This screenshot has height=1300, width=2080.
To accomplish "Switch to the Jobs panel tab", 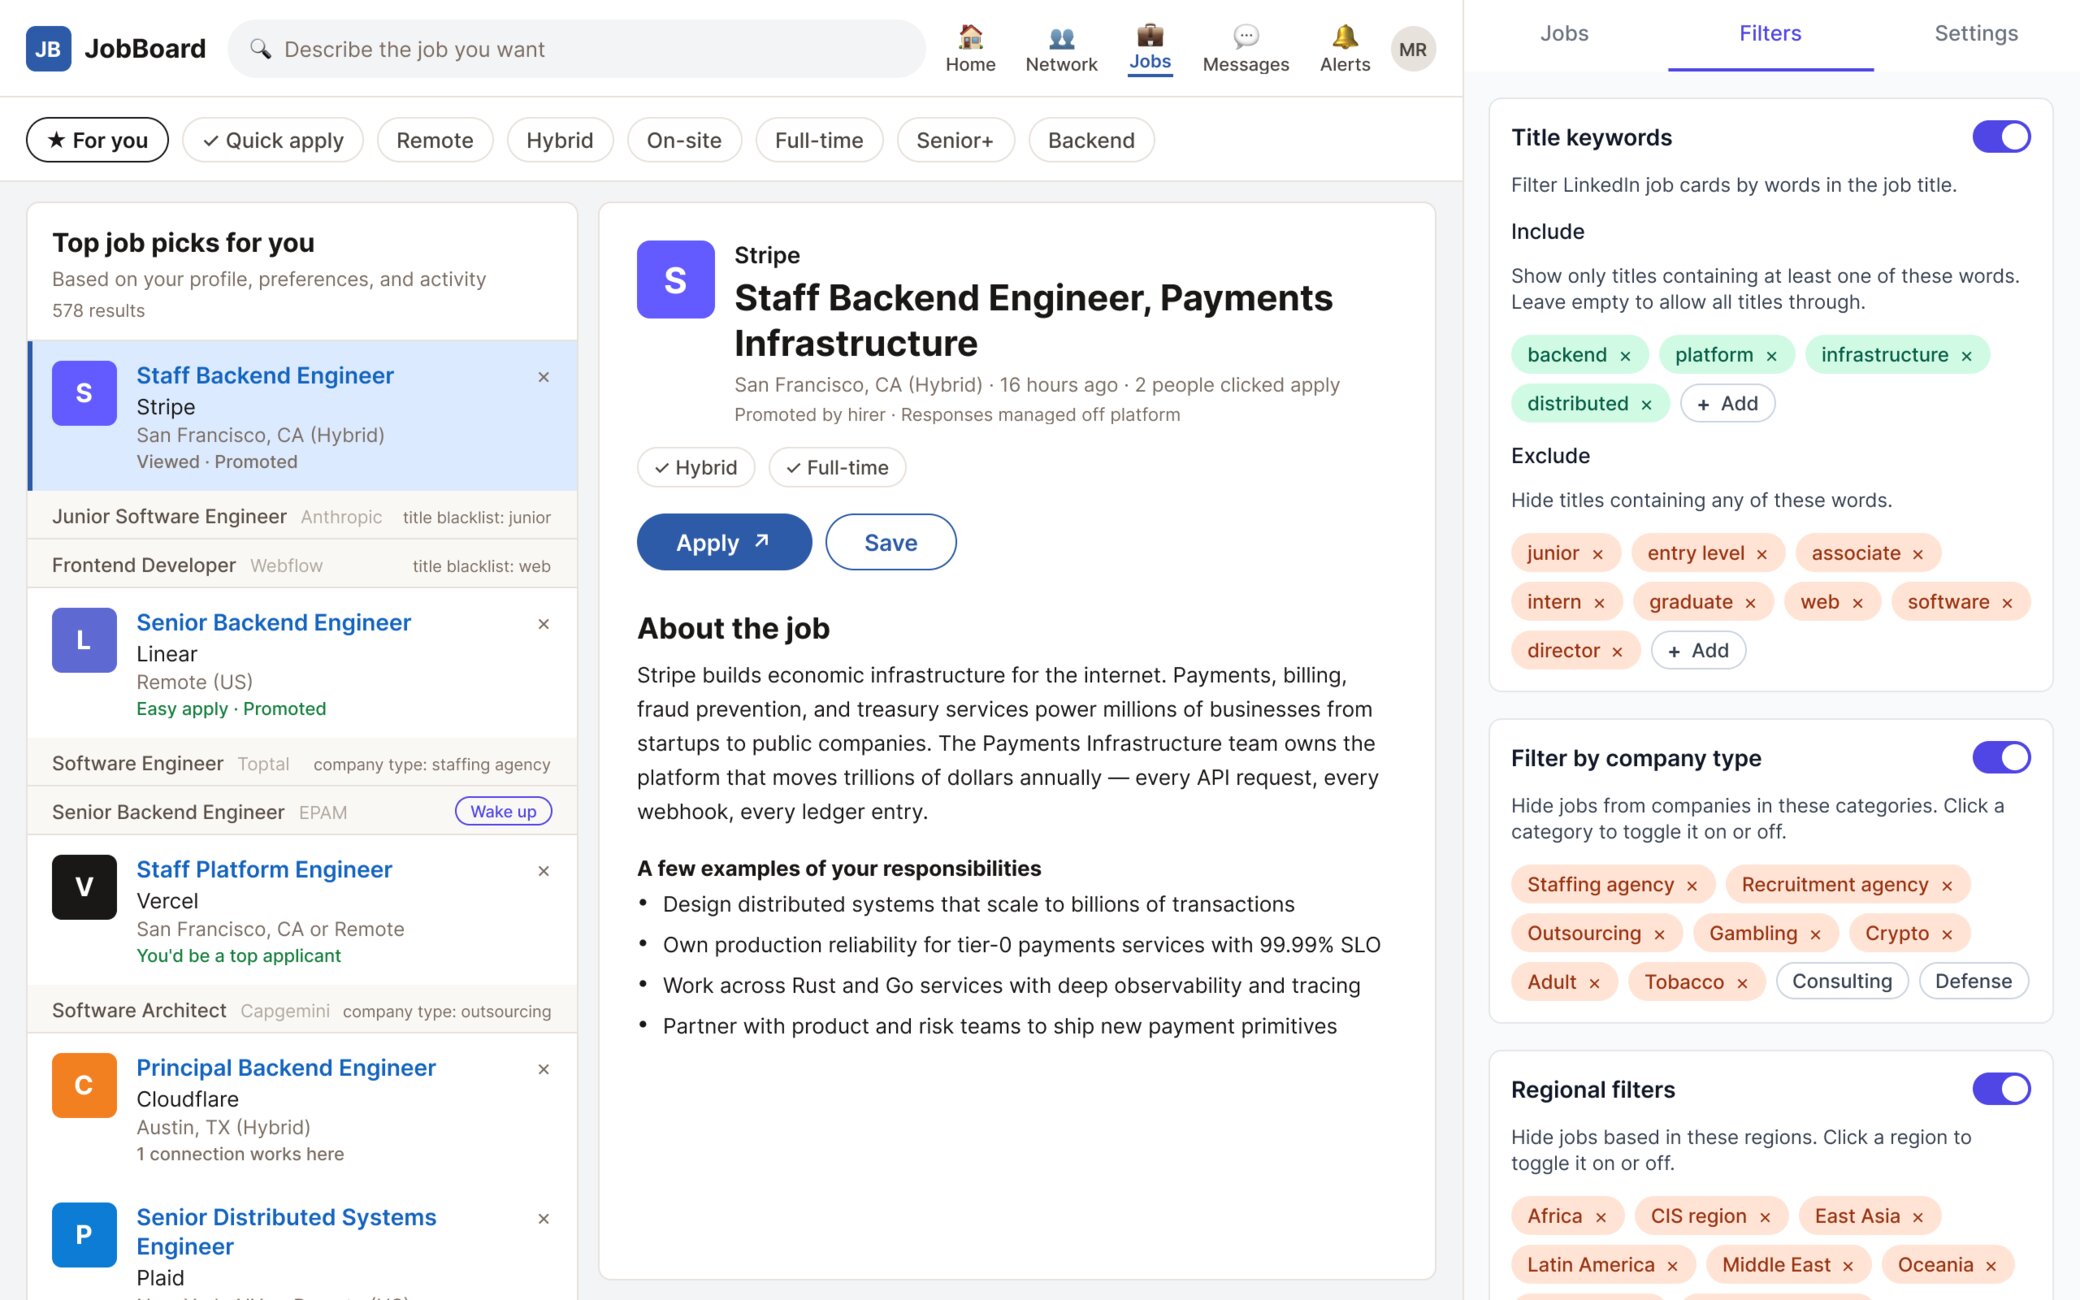I will (1564, 34).
